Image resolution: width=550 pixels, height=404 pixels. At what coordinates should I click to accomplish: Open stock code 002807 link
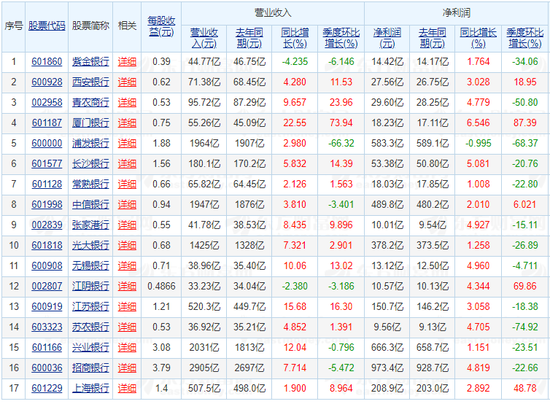click(x=47, y=286)
